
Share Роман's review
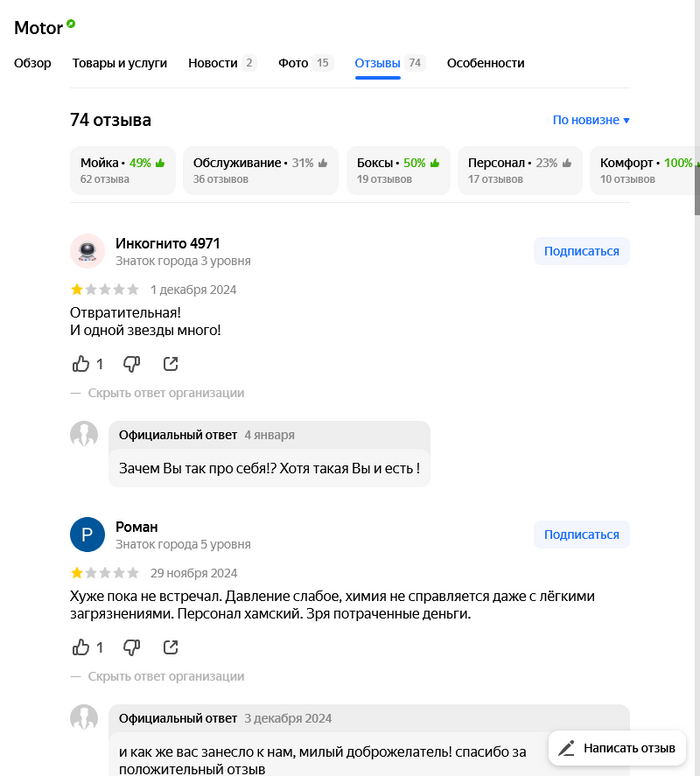click(171, 647)
